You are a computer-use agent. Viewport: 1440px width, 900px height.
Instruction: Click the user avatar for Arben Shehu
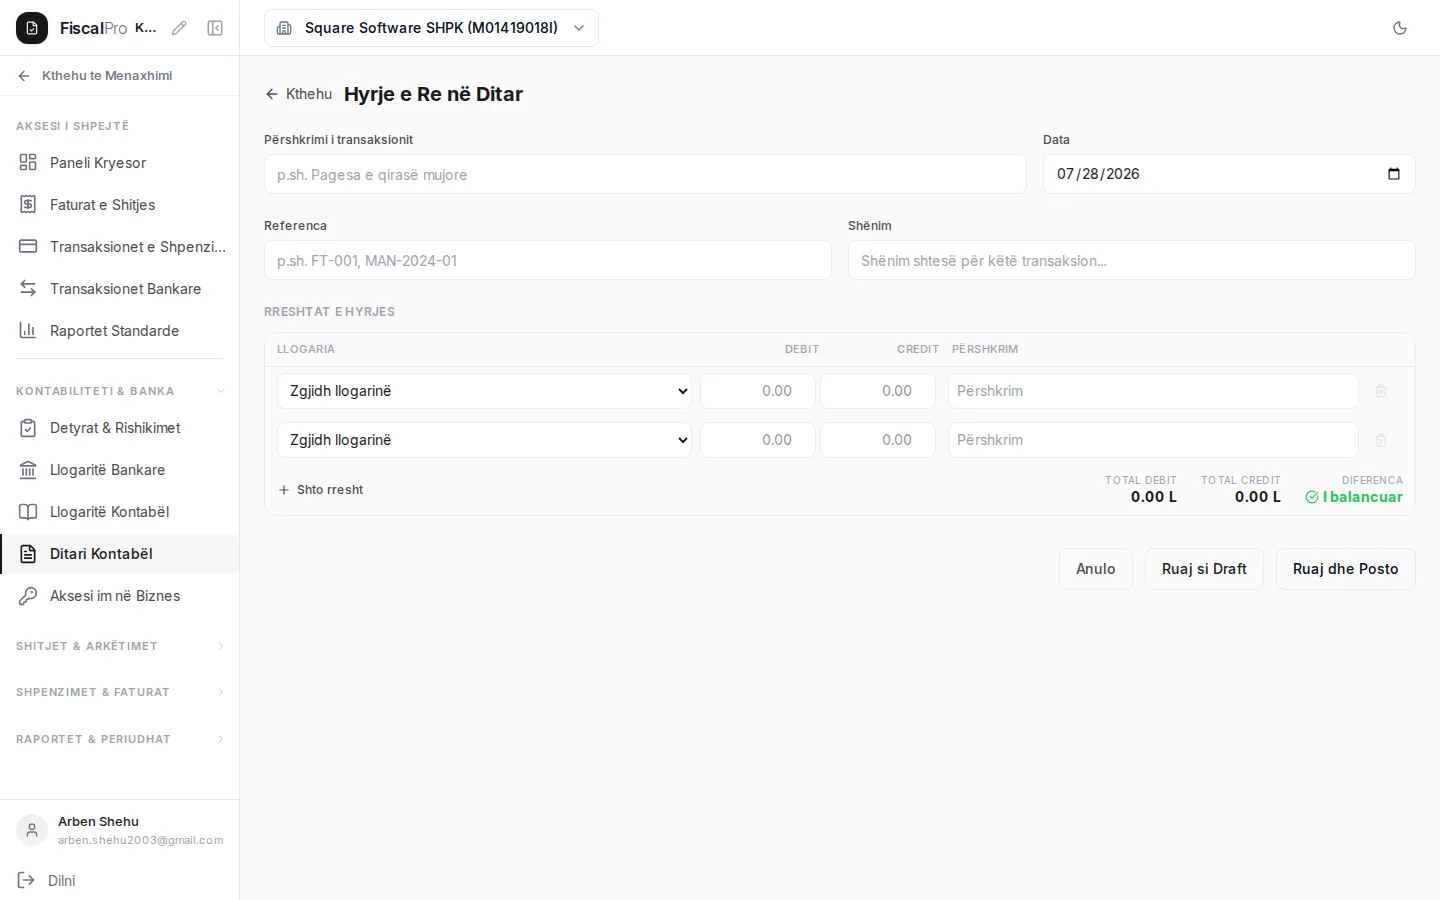pos(32,830)
